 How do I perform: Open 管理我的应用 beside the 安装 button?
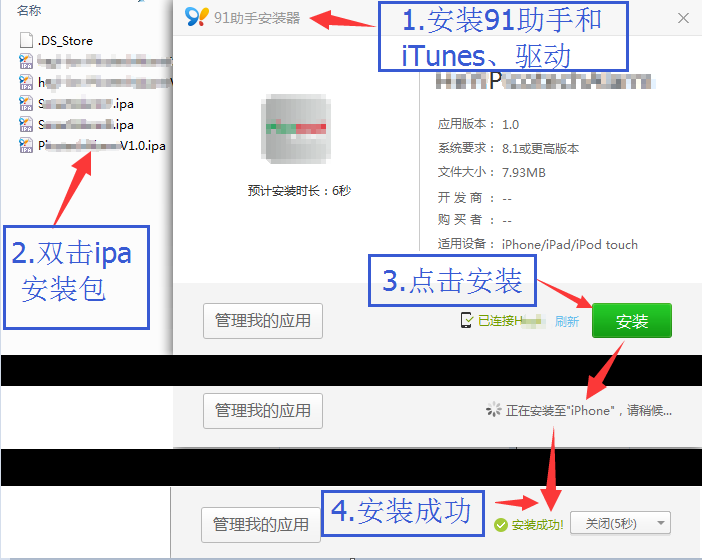coord(263,321)
